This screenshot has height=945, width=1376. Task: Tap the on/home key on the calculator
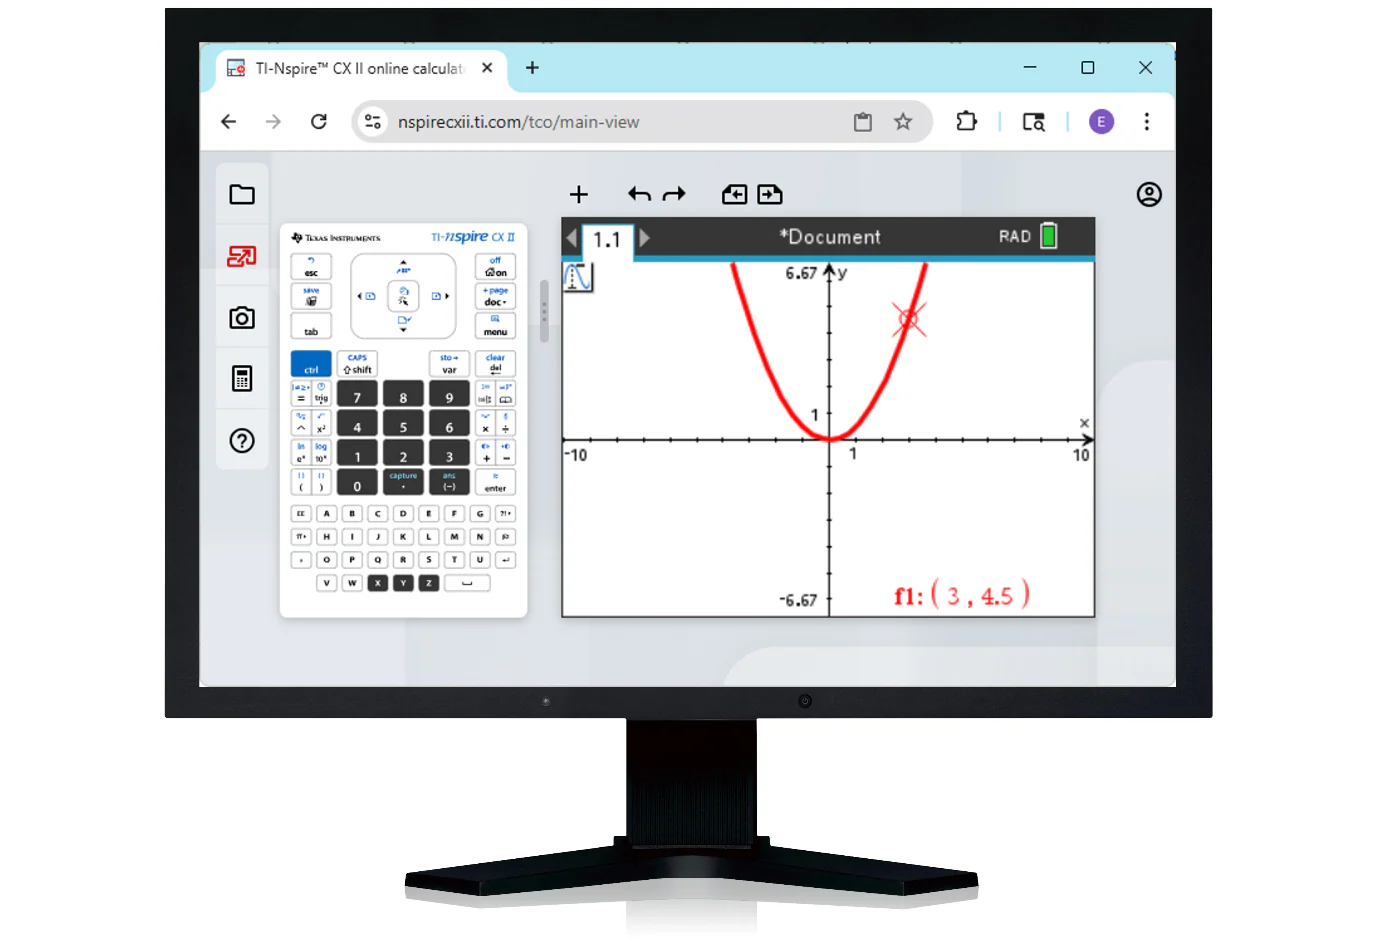(495, 267)
